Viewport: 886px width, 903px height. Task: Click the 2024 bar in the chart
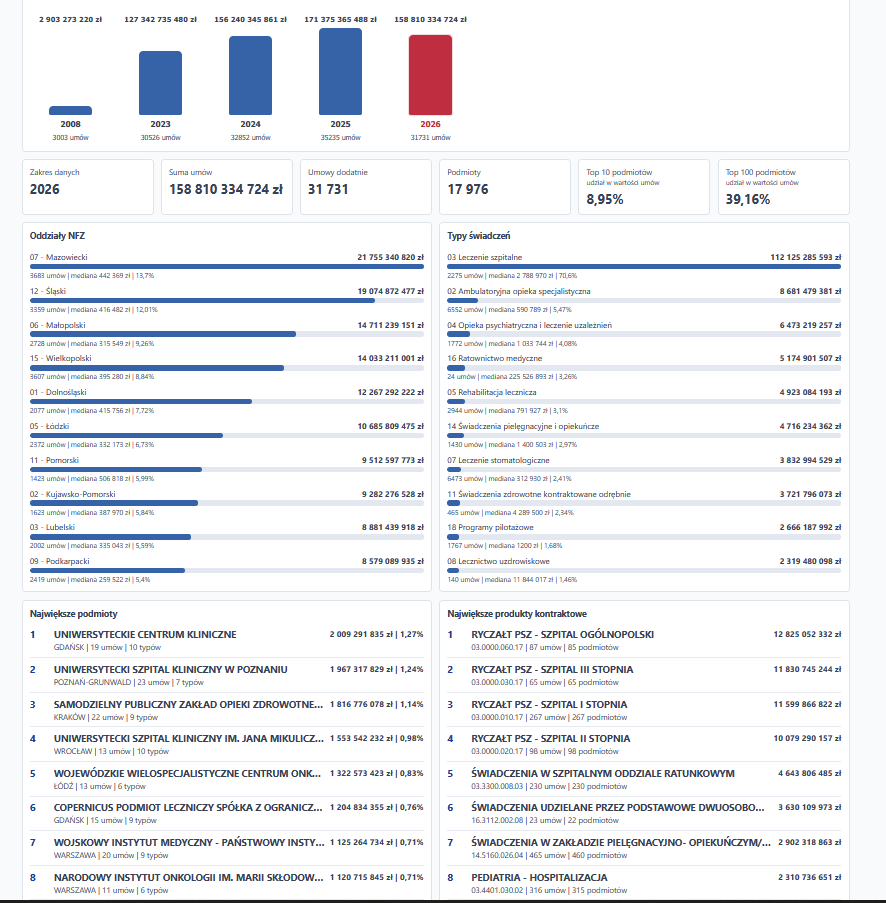coord(251,75)
